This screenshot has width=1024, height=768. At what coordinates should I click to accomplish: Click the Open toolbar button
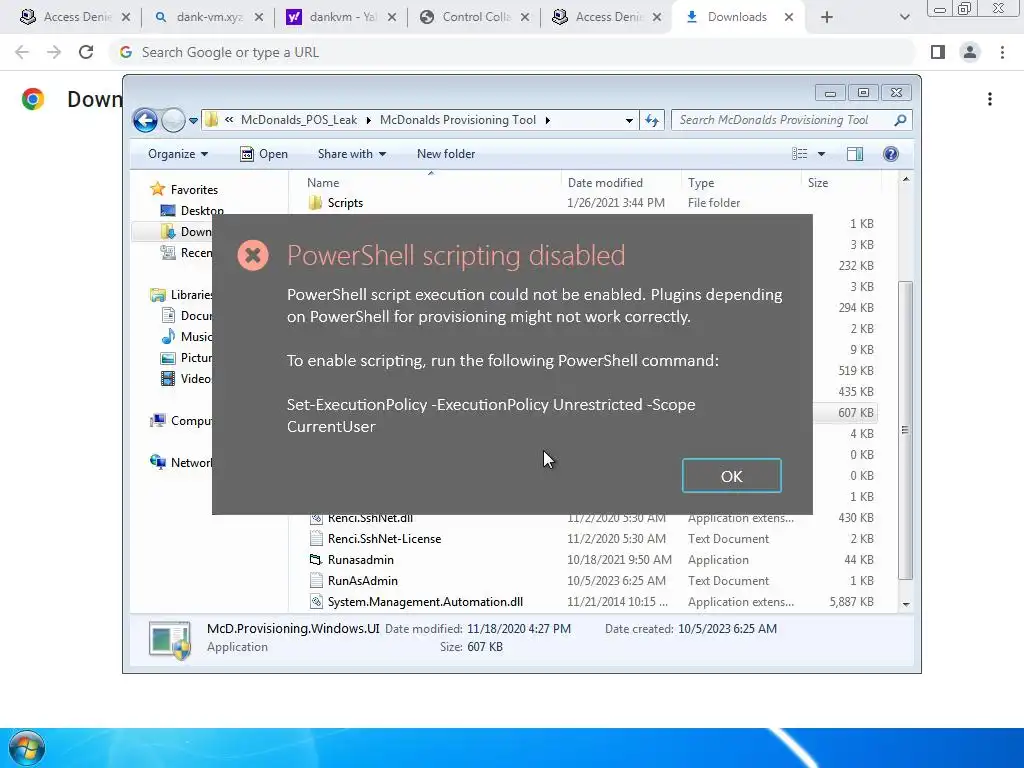click(264, 153)
